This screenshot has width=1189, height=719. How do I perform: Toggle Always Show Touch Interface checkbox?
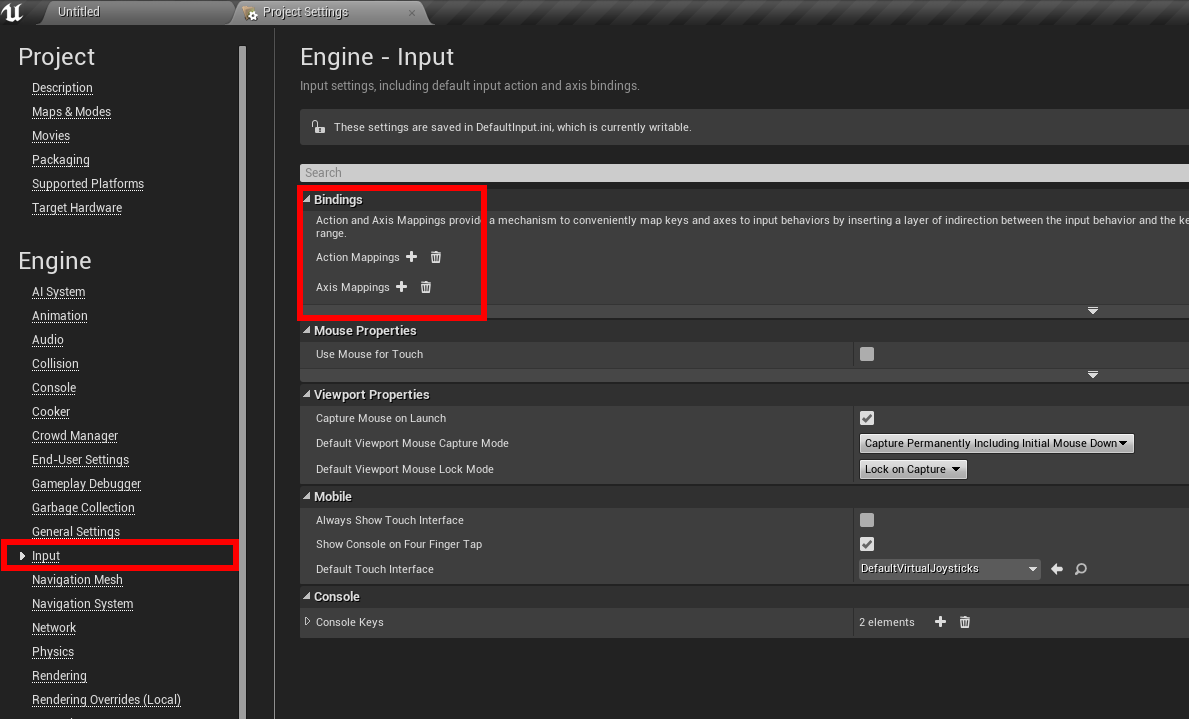[x=867, y=520]
